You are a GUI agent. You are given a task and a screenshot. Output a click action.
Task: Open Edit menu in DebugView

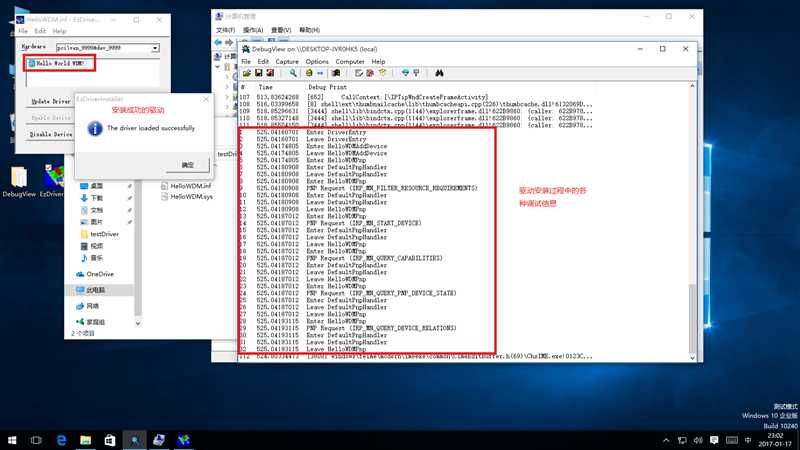263,62
